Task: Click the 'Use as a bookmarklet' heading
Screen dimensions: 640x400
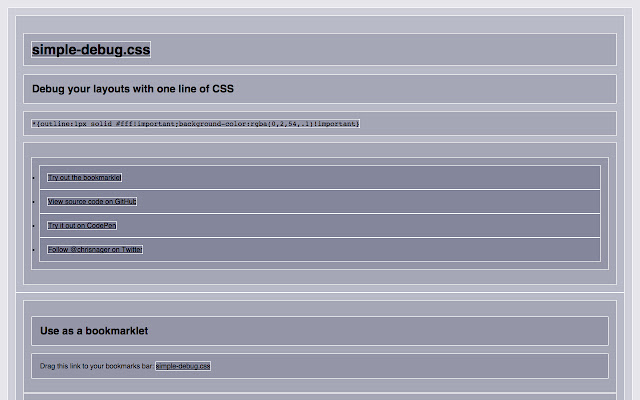Action: coord(94,331)
